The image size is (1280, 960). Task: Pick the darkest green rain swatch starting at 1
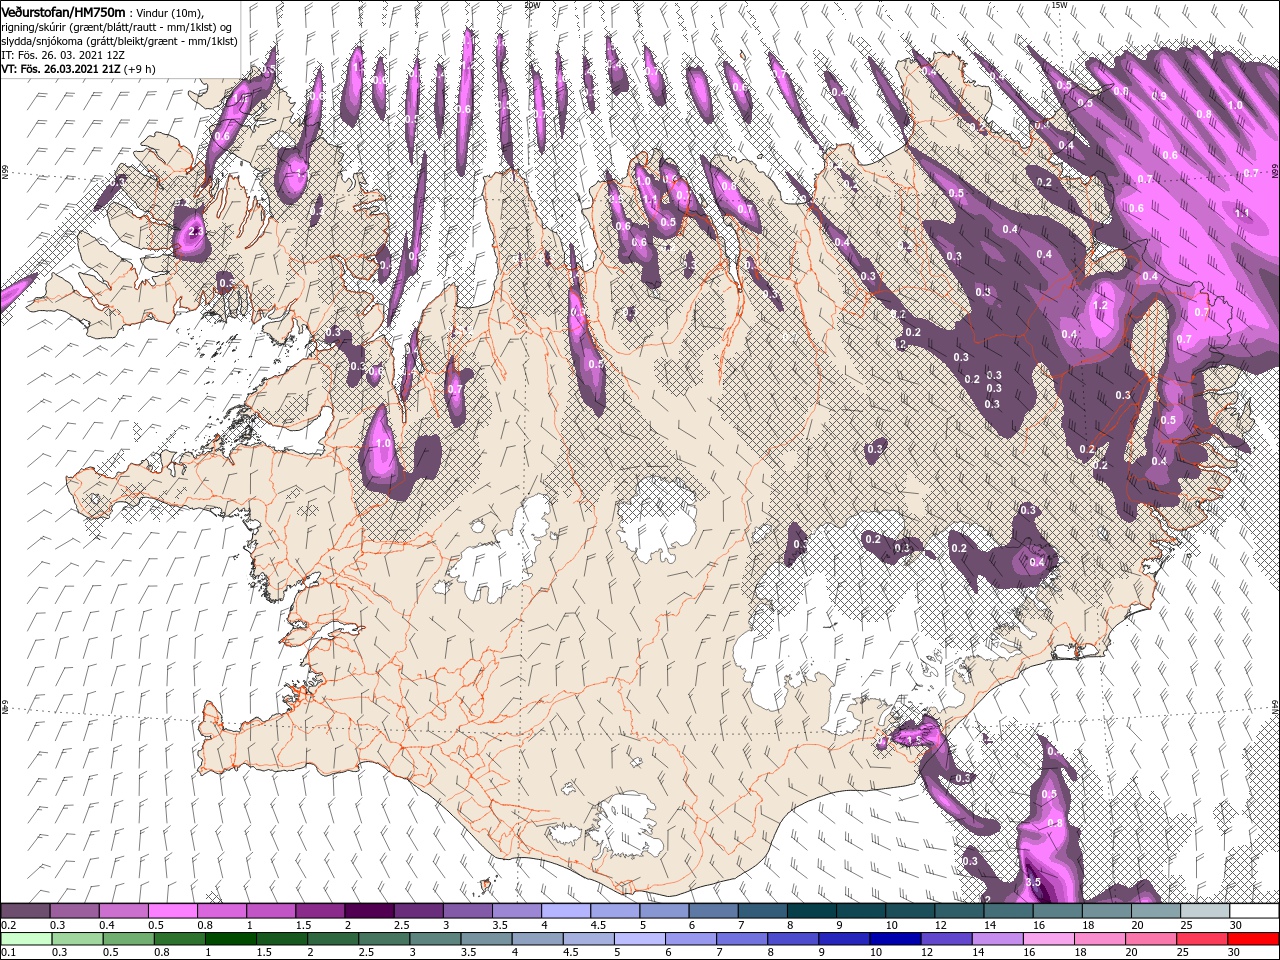230,939
